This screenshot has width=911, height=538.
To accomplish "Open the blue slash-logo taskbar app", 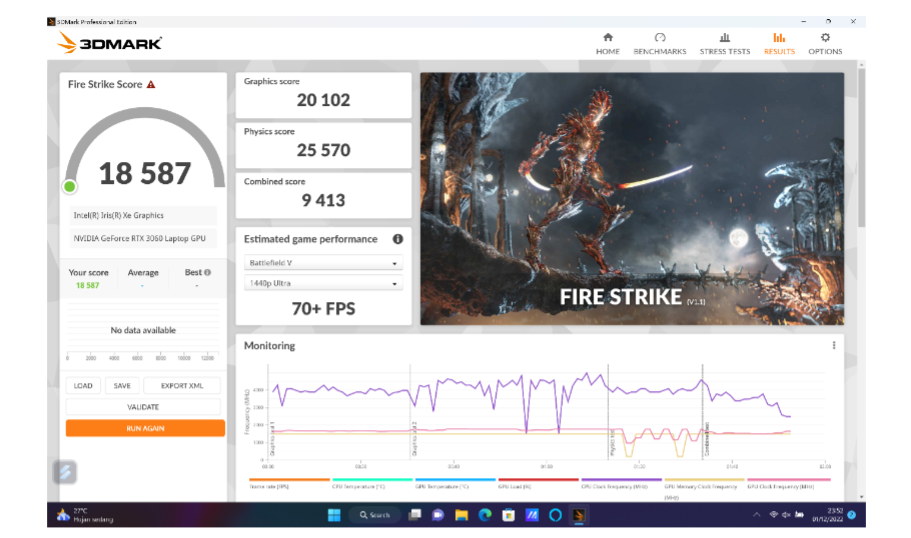I will click(532, 515).
